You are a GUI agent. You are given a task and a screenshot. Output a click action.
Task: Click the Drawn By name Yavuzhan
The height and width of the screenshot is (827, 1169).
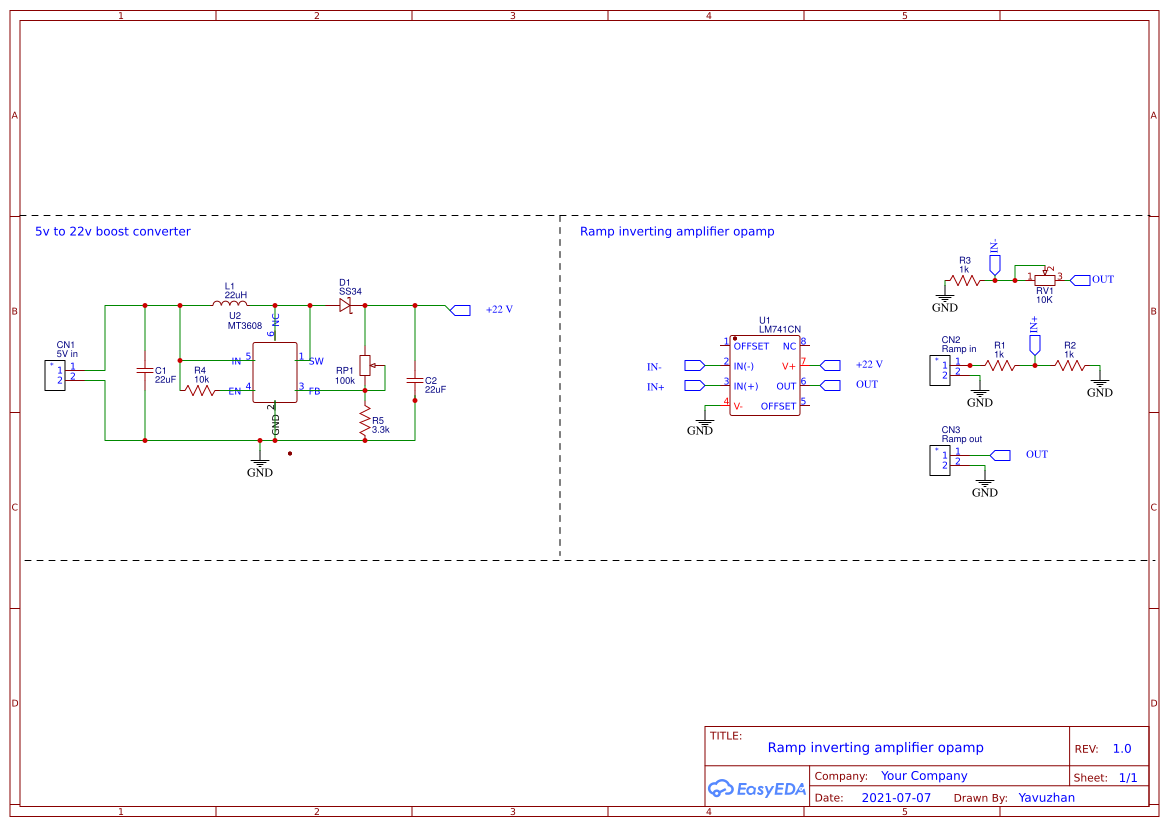(x=1047, y=797)
